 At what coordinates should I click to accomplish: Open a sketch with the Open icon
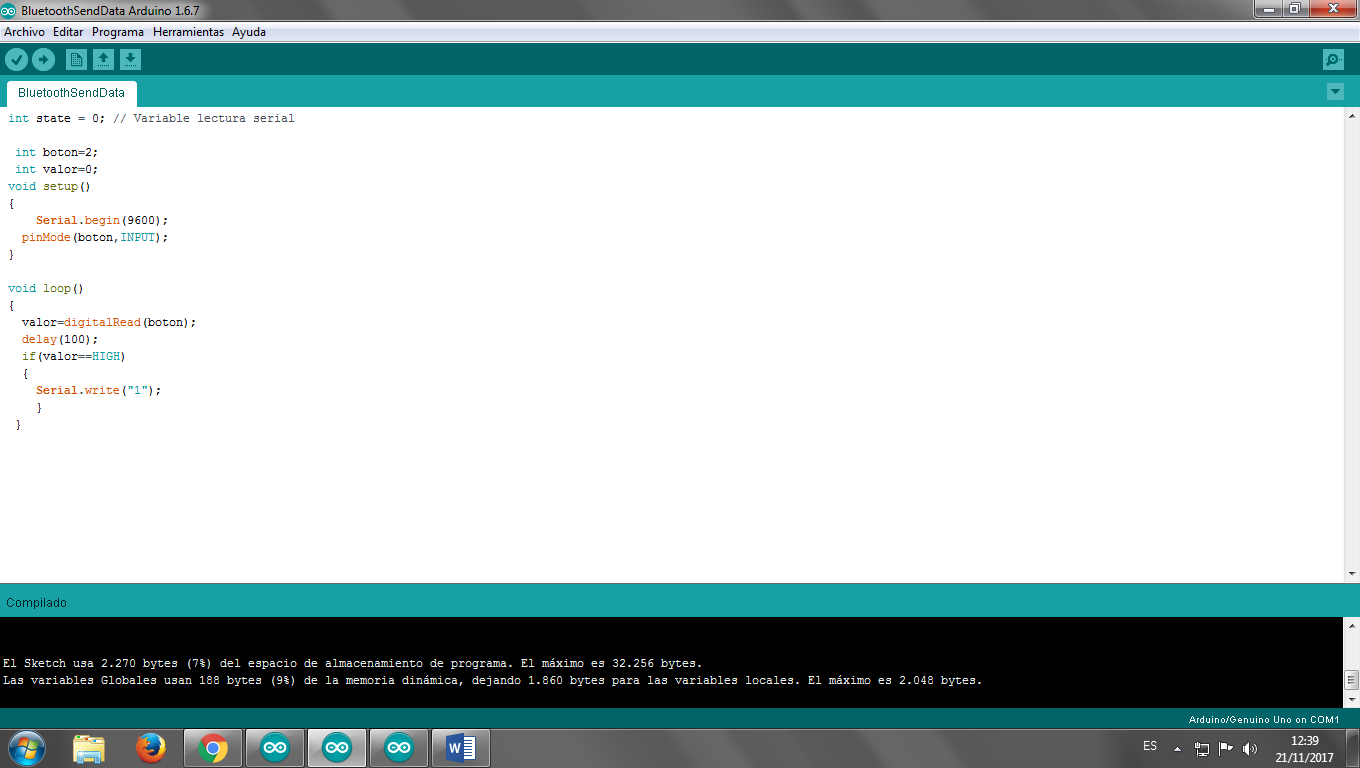[103, 60]
